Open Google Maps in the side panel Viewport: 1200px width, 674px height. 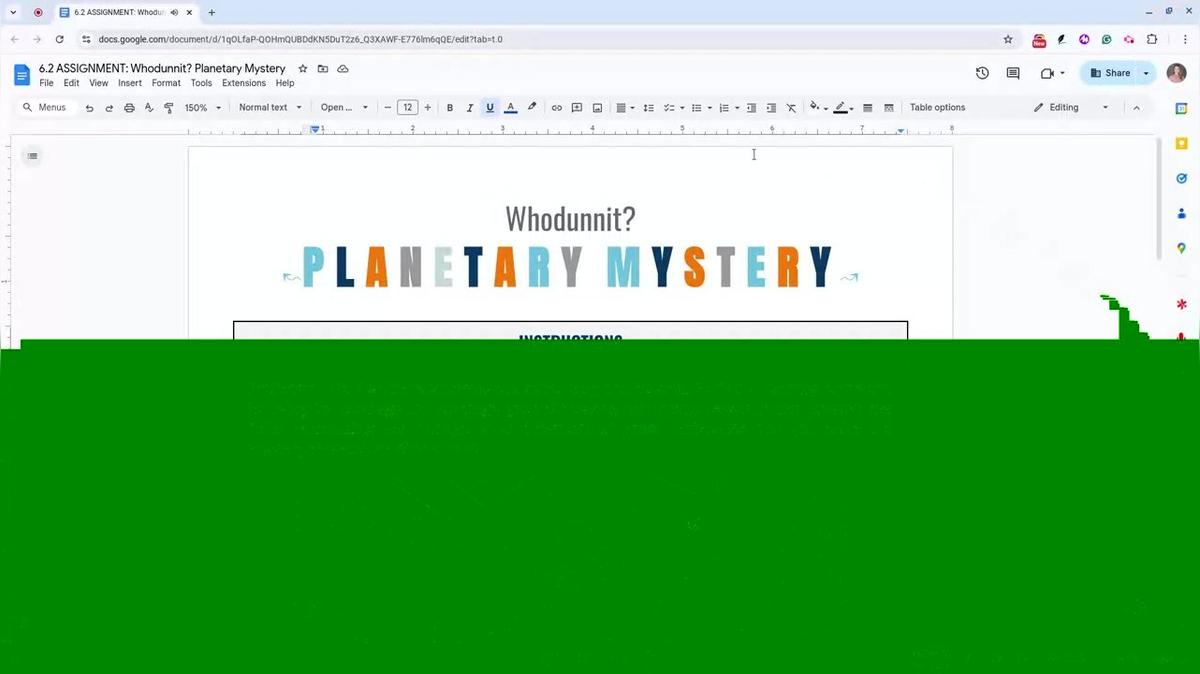tap(1181, 246)
